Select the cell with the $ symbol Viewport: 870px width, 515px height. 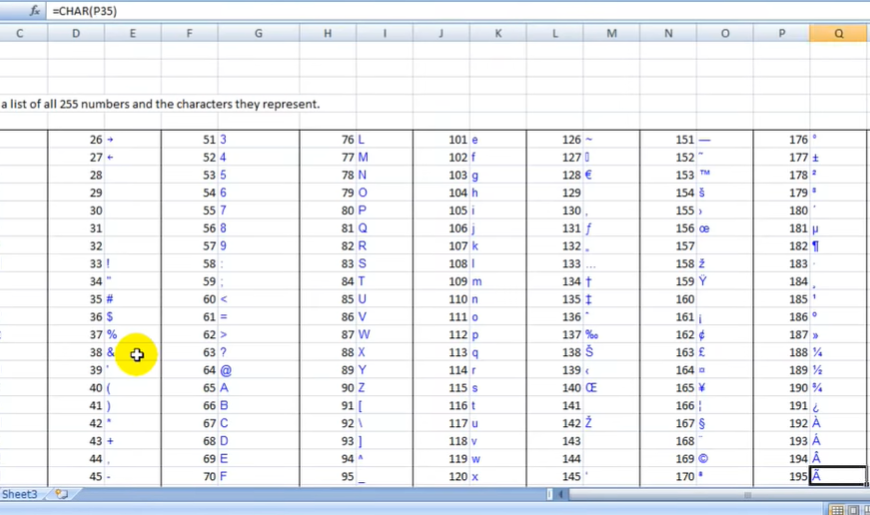tap(133, 317)
